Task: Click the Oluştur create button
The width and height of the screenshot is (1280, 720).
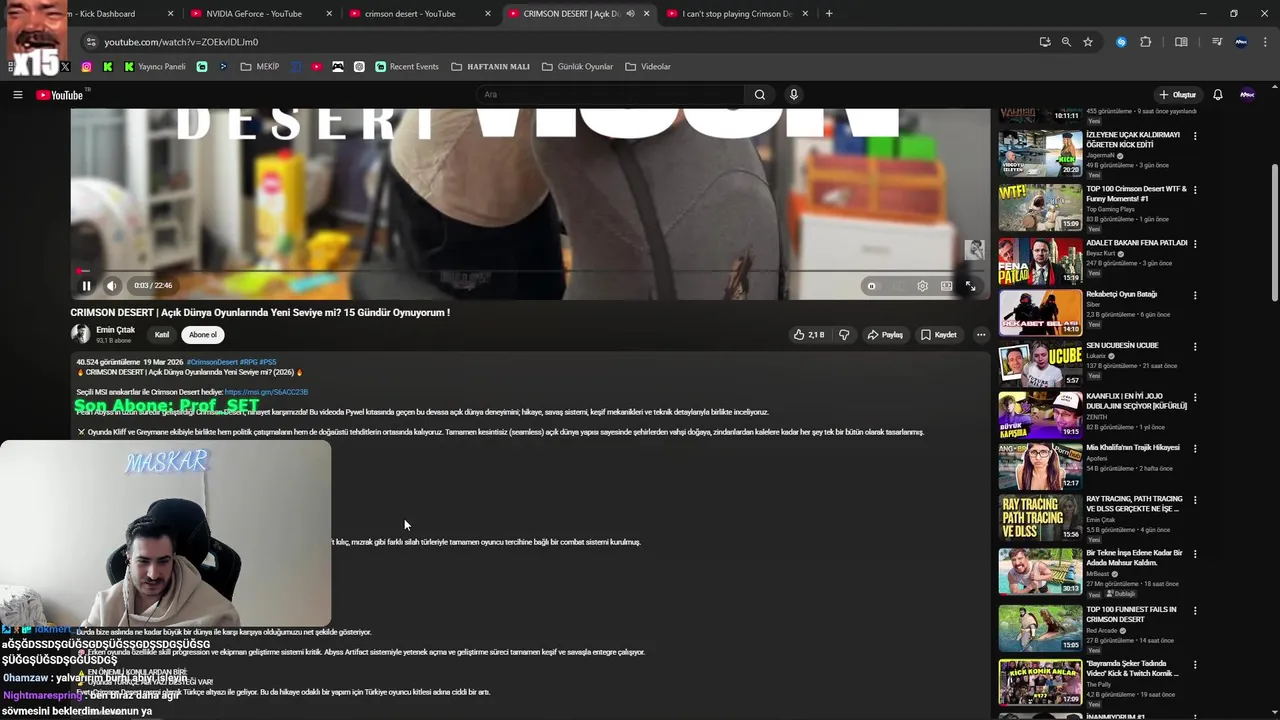Action: [x=1177, y=95]
